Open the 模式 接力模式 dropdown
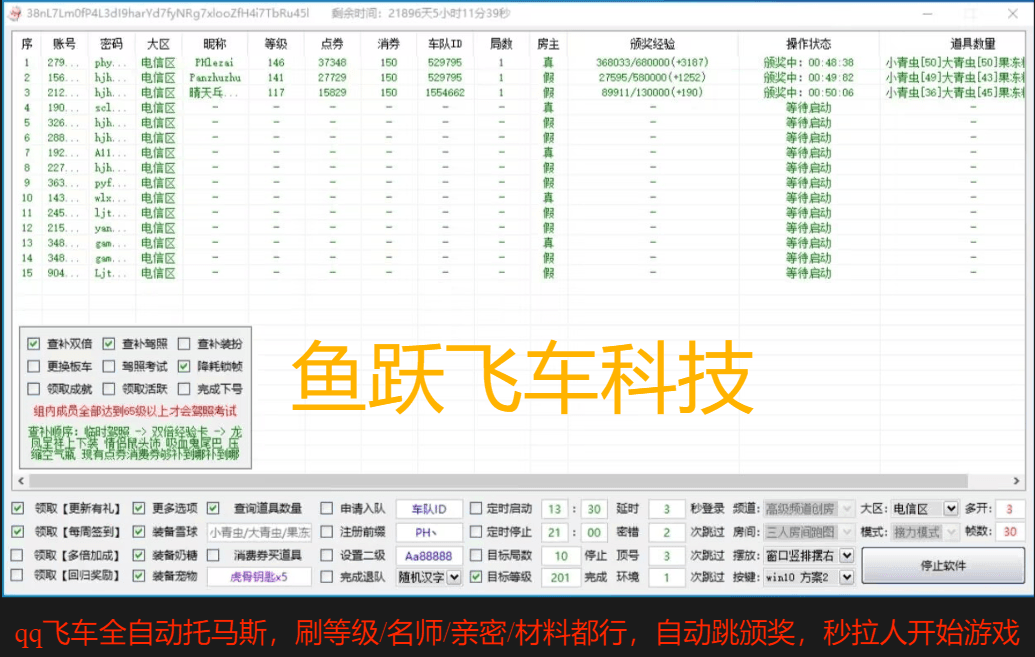 point(924,532)
